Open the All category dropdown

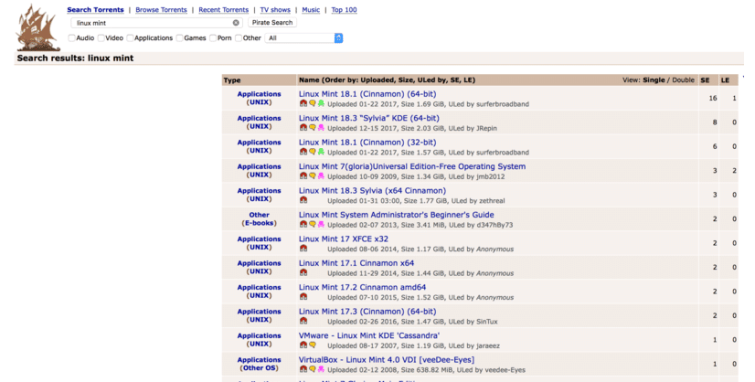(x=304, y=38)
